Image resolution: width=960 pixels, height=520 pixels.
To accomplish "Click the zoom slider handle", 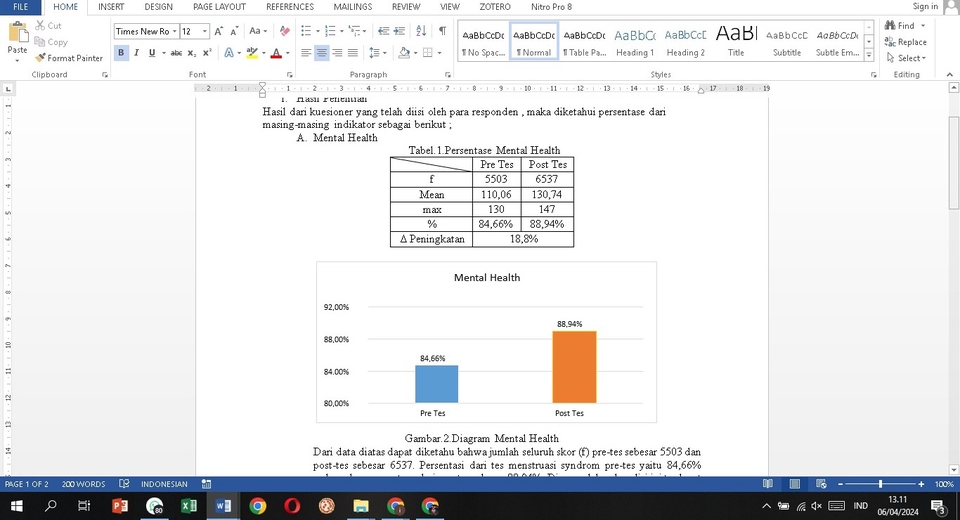I will [x=880, y=484].
